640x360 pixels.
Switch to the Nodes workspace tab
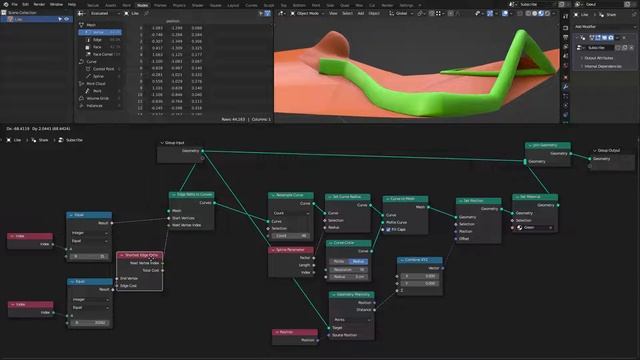coord(142,5)
